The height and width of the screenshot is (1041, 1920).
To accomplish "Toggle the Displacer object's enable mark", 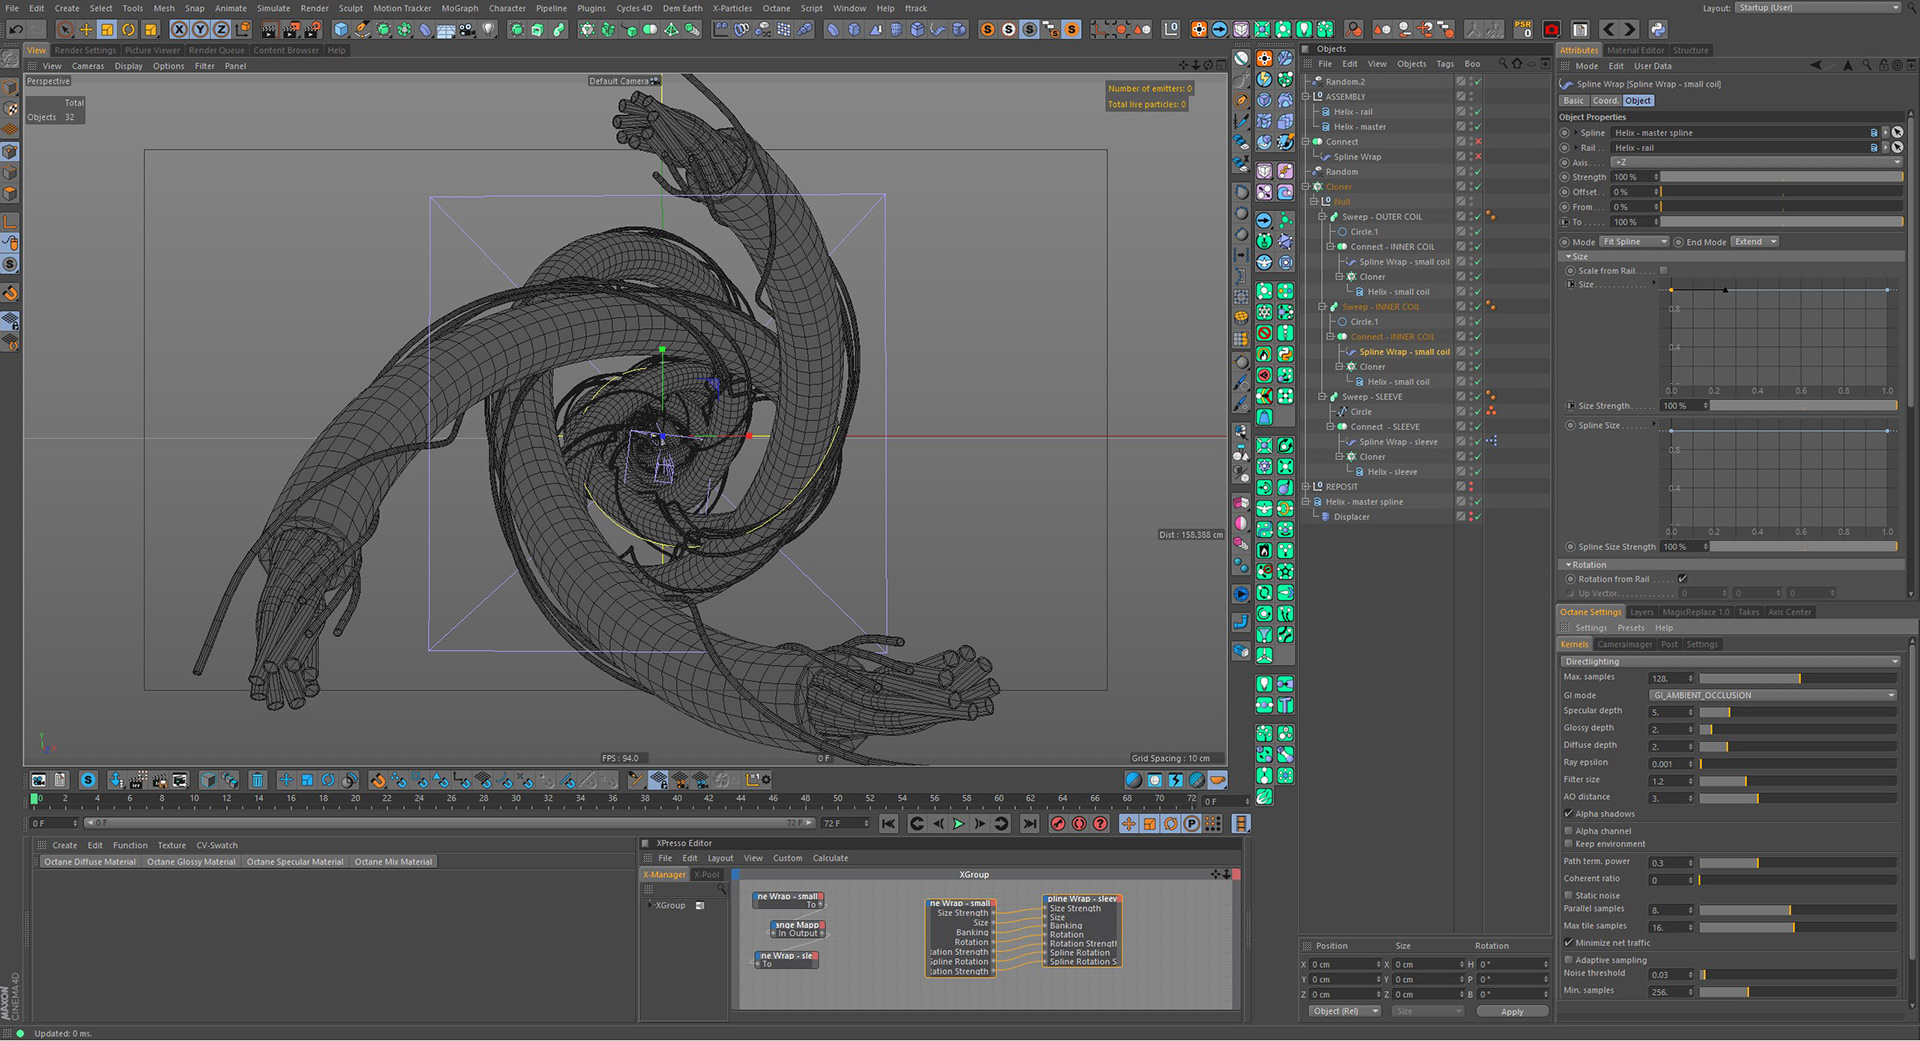I will coord(1478,517).
